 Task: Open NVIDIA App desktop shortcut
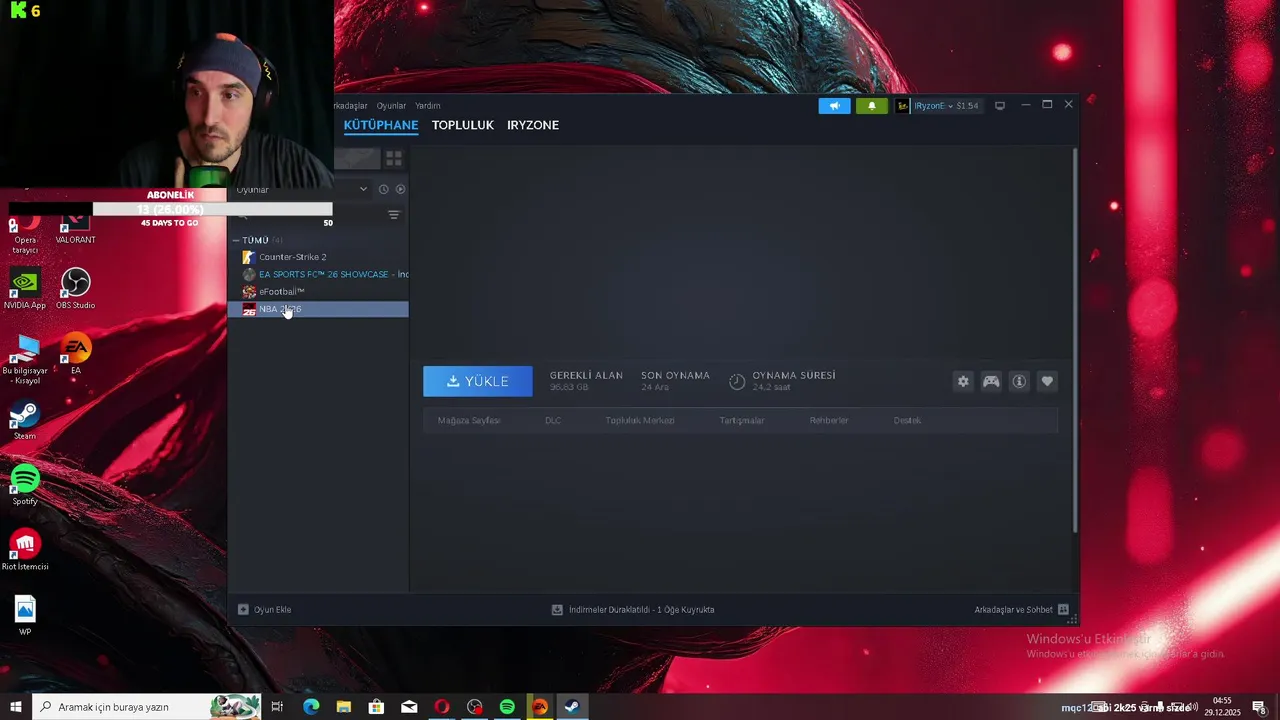coord(25,289)
